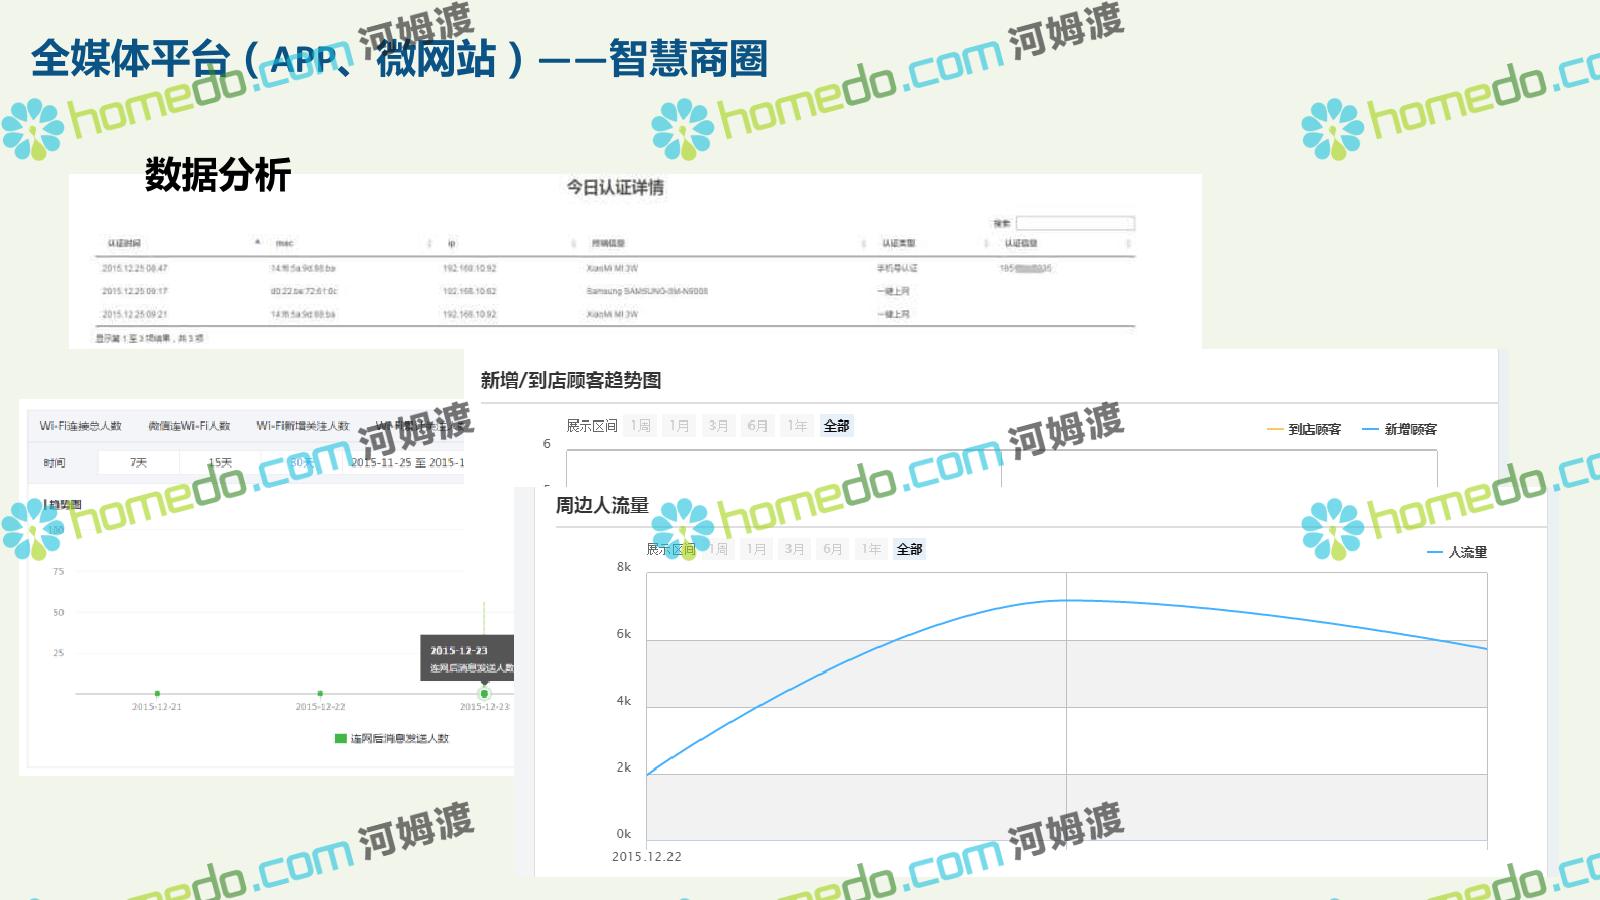Toggle the 人流量 legend series
Screen dimensions: 1600x900
[x=1458, y=552]
